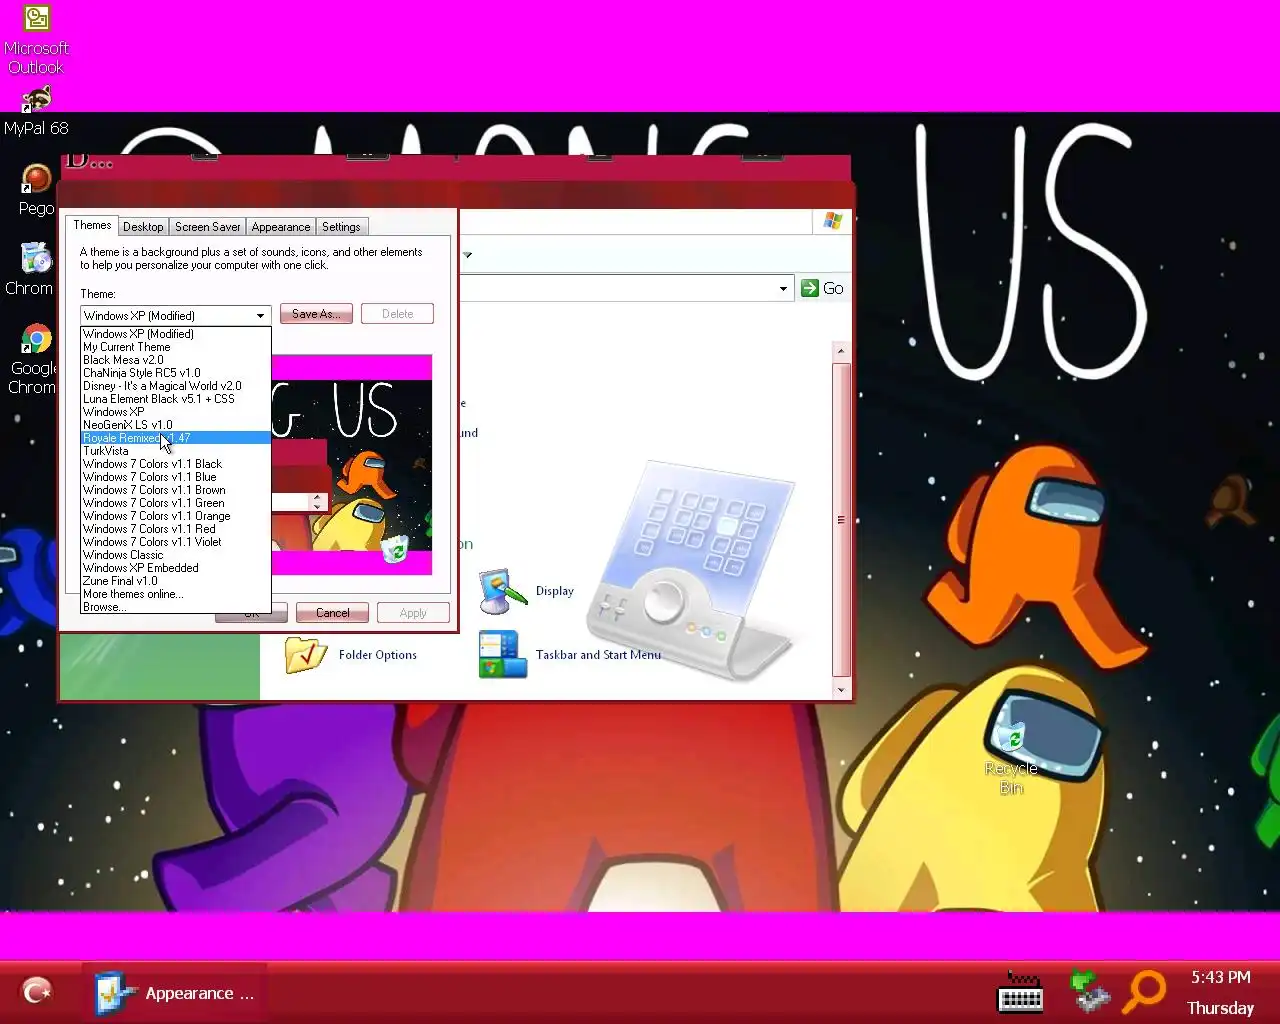Select Disney Magical World v2.0 theme
Viewport: 1280px width, 1024px height.
pos(175,386)
